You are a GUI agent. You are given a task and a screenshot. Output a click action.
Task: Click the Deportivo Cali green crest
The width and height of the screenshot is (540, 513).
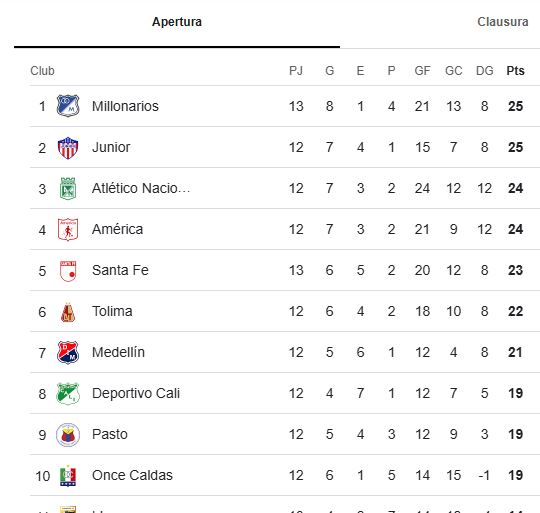(x=68, y=394)
